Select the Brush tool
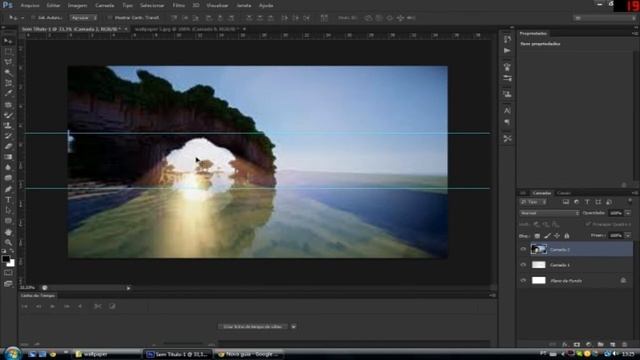This screenshot has height=360, width=640. (x=8, y=115)
